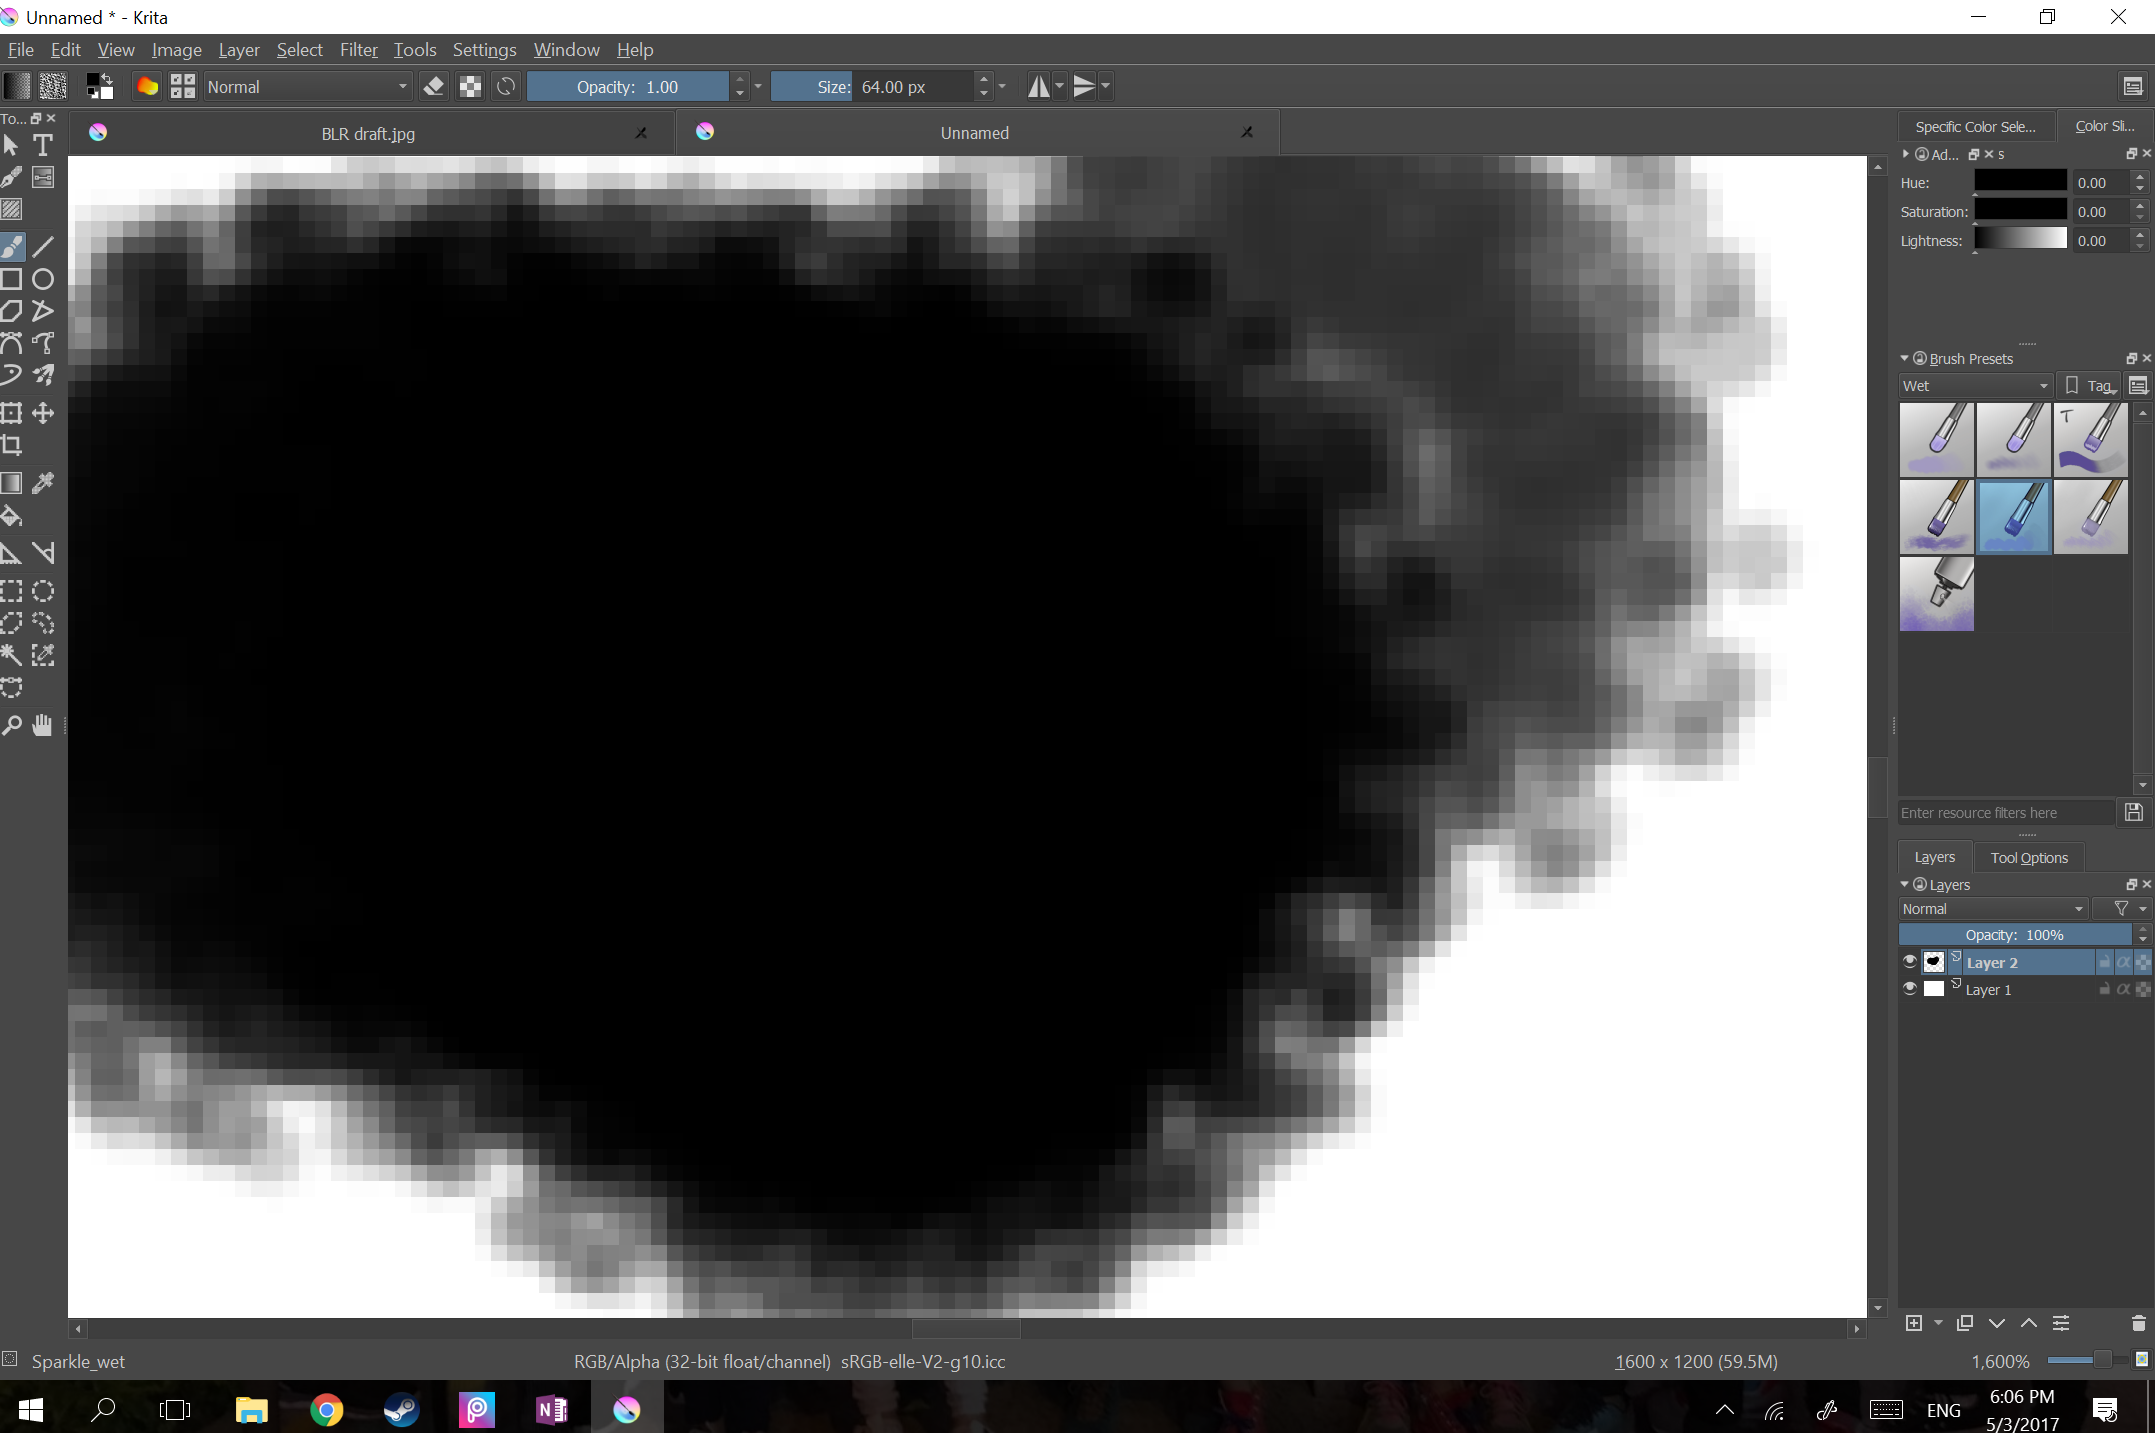Screen dimensions: 2155x1433
Task: Open the Filter menu
Action: (x=358, y=50)
